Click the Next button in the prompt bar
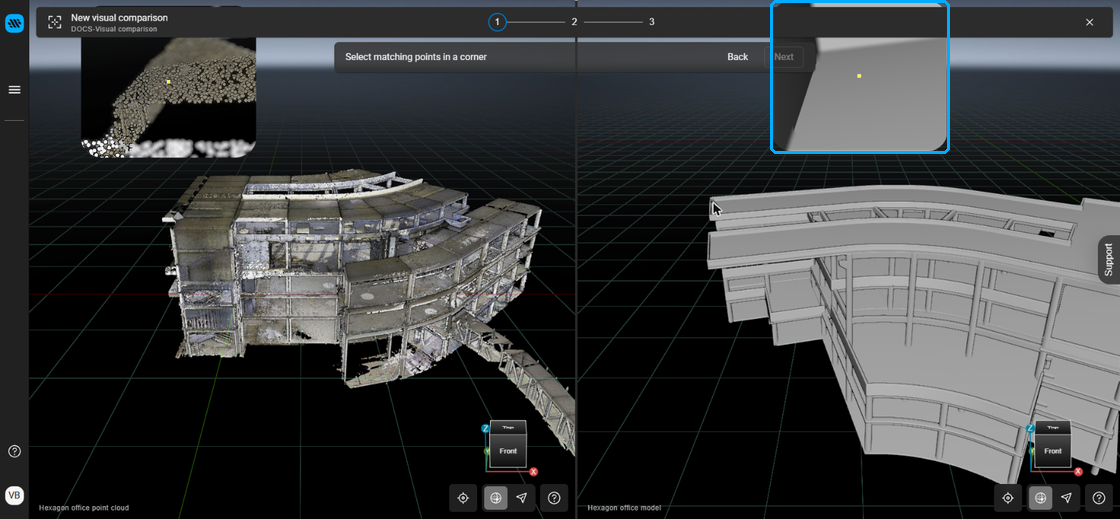 pyautogui.click(x=784, y=57)
